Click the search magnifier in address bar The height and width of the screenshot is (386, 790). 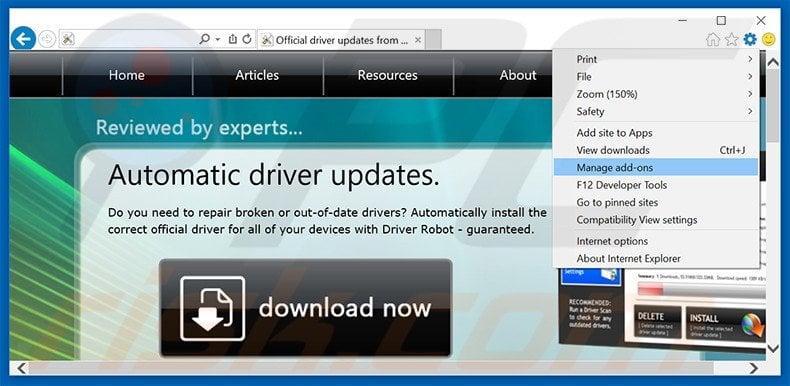coord(204,39)
